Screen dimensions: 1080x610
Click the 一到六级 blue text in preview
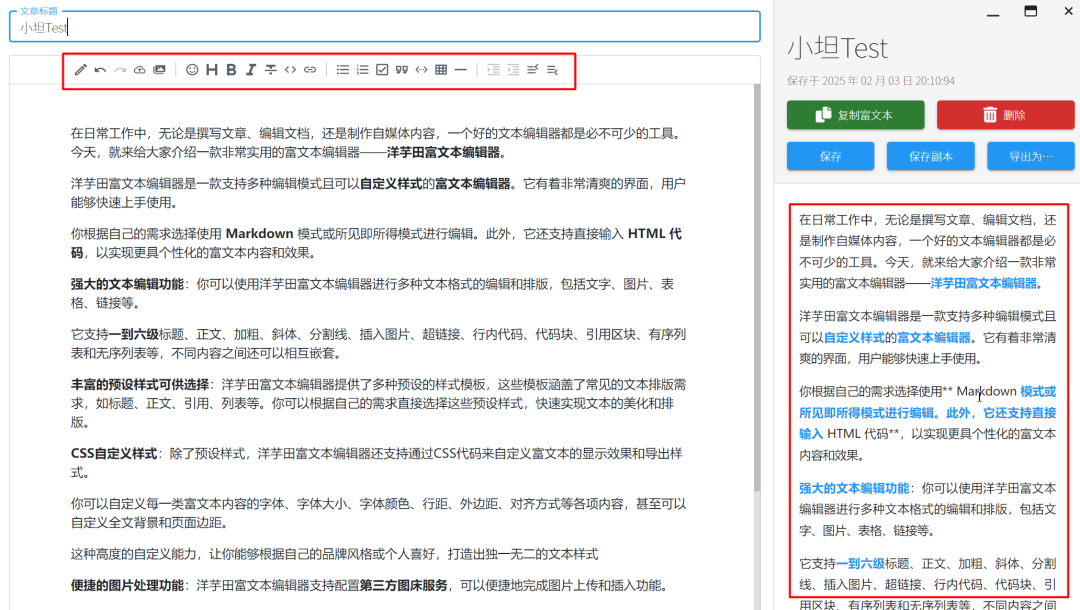click(860, 563)
